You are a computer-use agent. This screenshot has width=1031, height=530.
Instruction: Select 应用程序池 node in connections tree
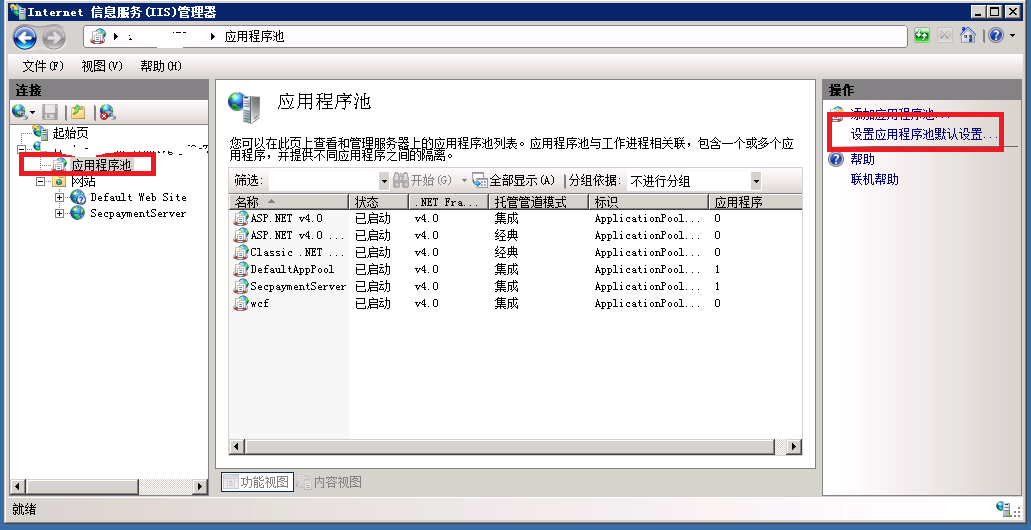101,164
